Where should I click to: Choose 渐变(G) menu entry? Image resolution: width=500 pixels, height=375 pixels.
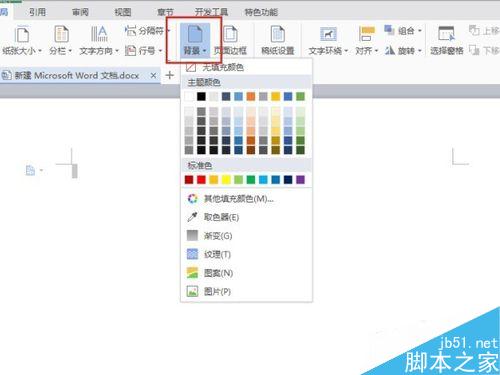coord(247,236)
